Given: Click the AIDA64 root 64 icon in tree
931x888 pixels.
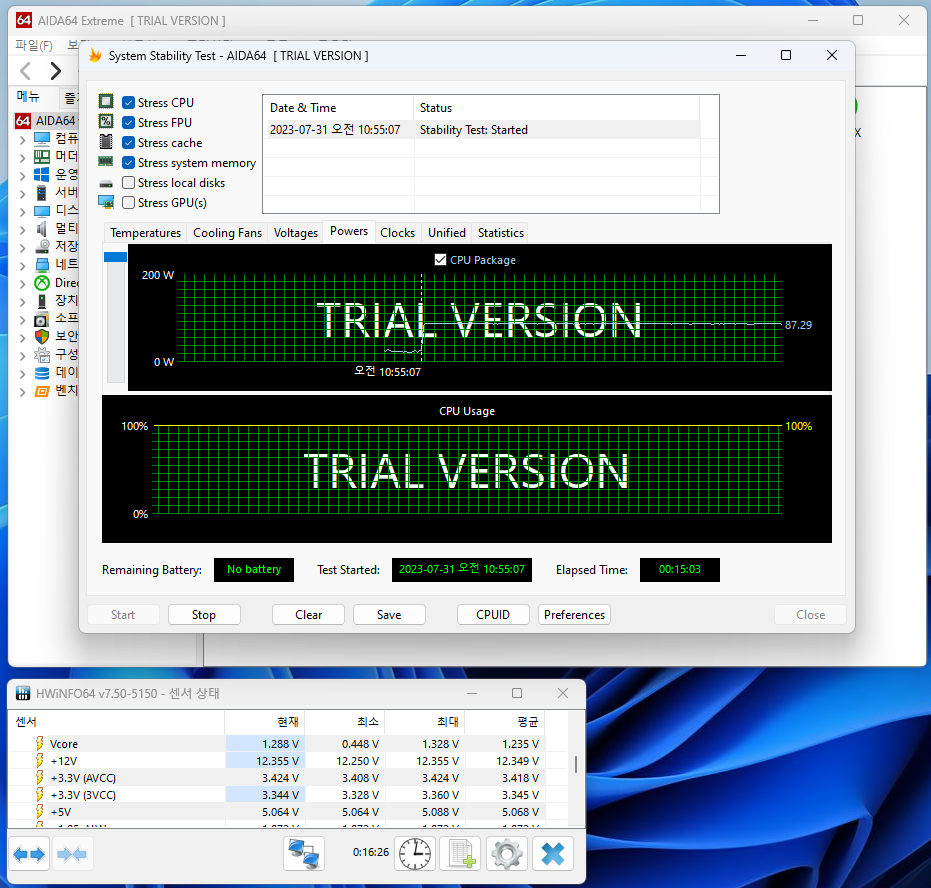Looking at the screenshot, I should [23, 120].
